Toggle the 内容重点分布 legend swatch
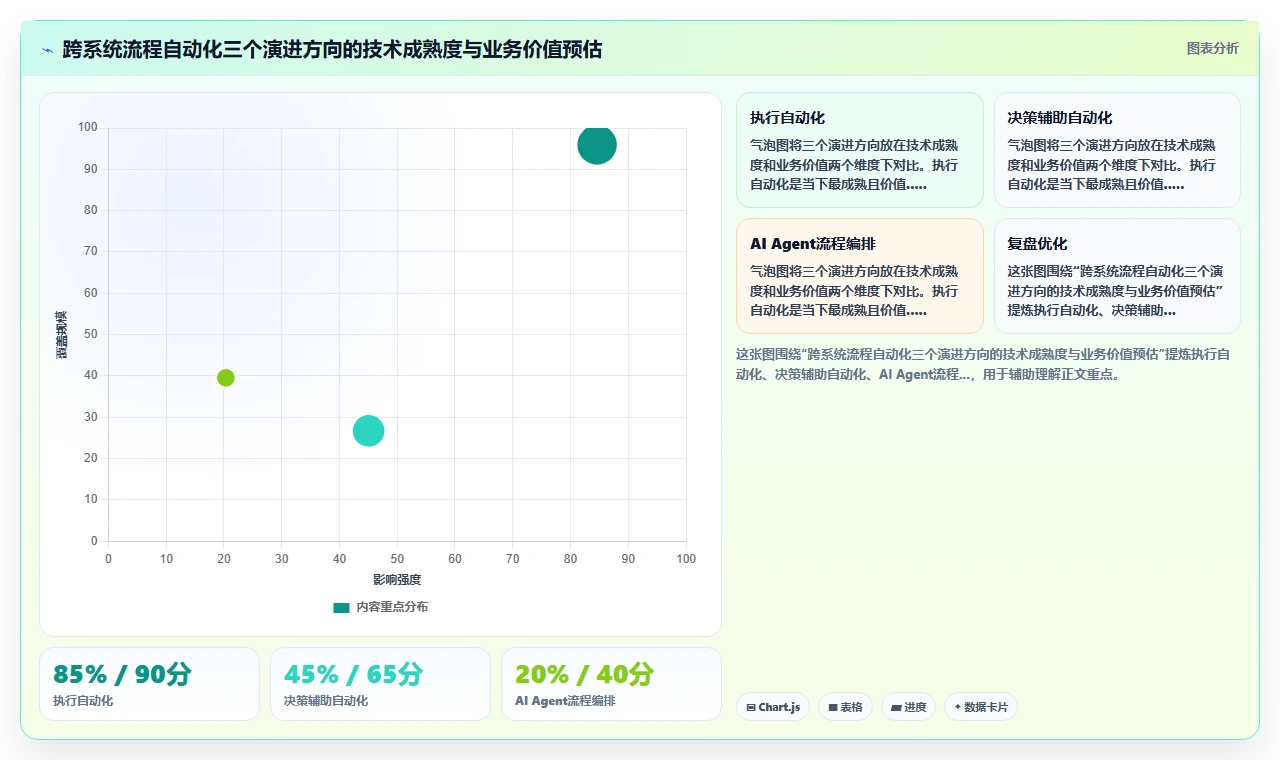This screenshot has height=760, width=1280. click(x=342, y=607)
